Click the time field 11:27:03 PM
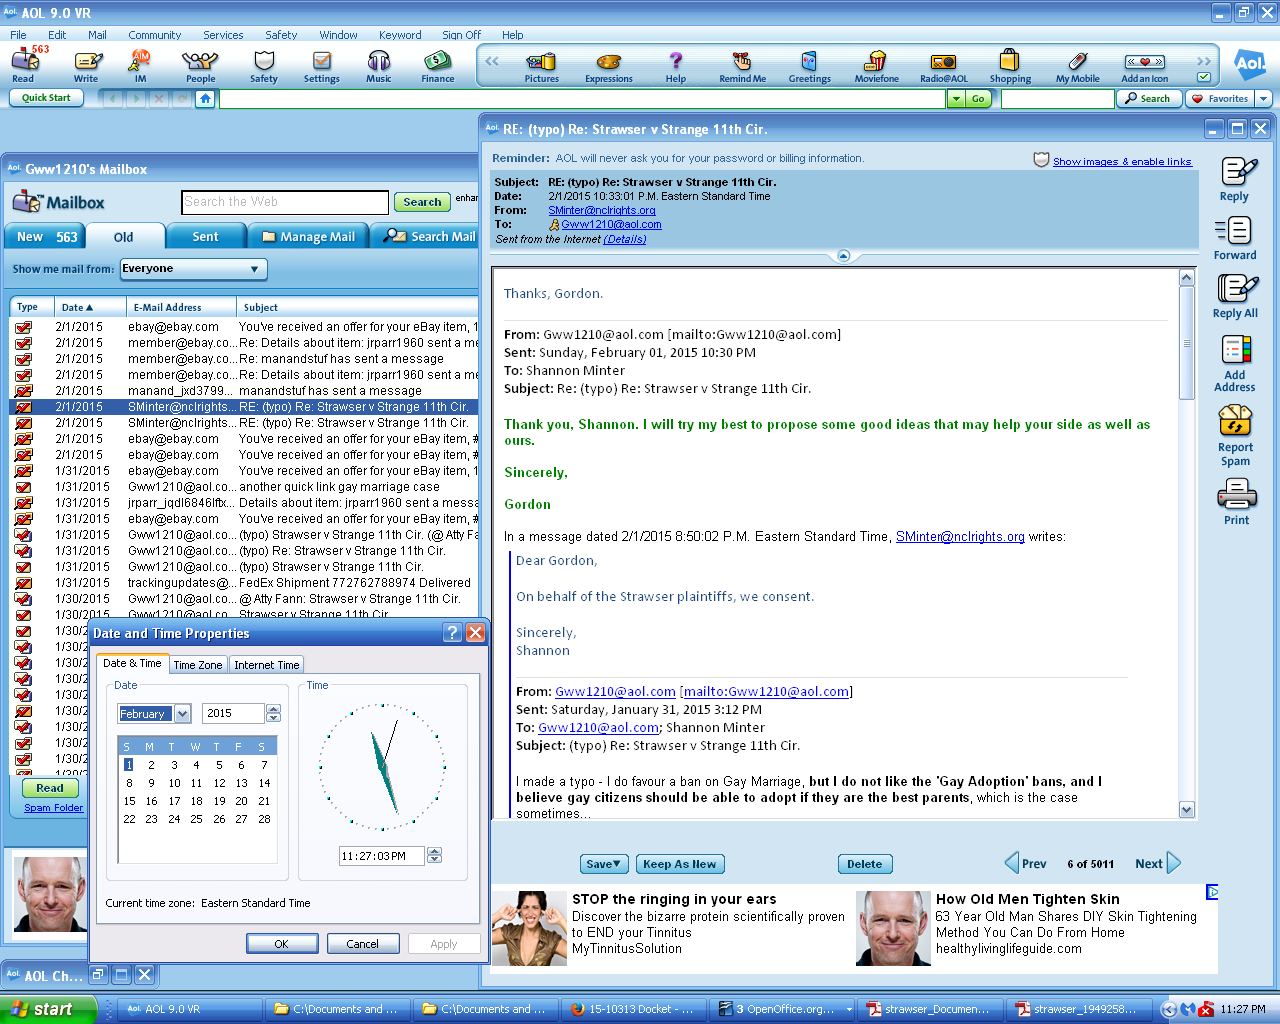The height and width of the screenshot is (1024, 1280). [381, 856]
